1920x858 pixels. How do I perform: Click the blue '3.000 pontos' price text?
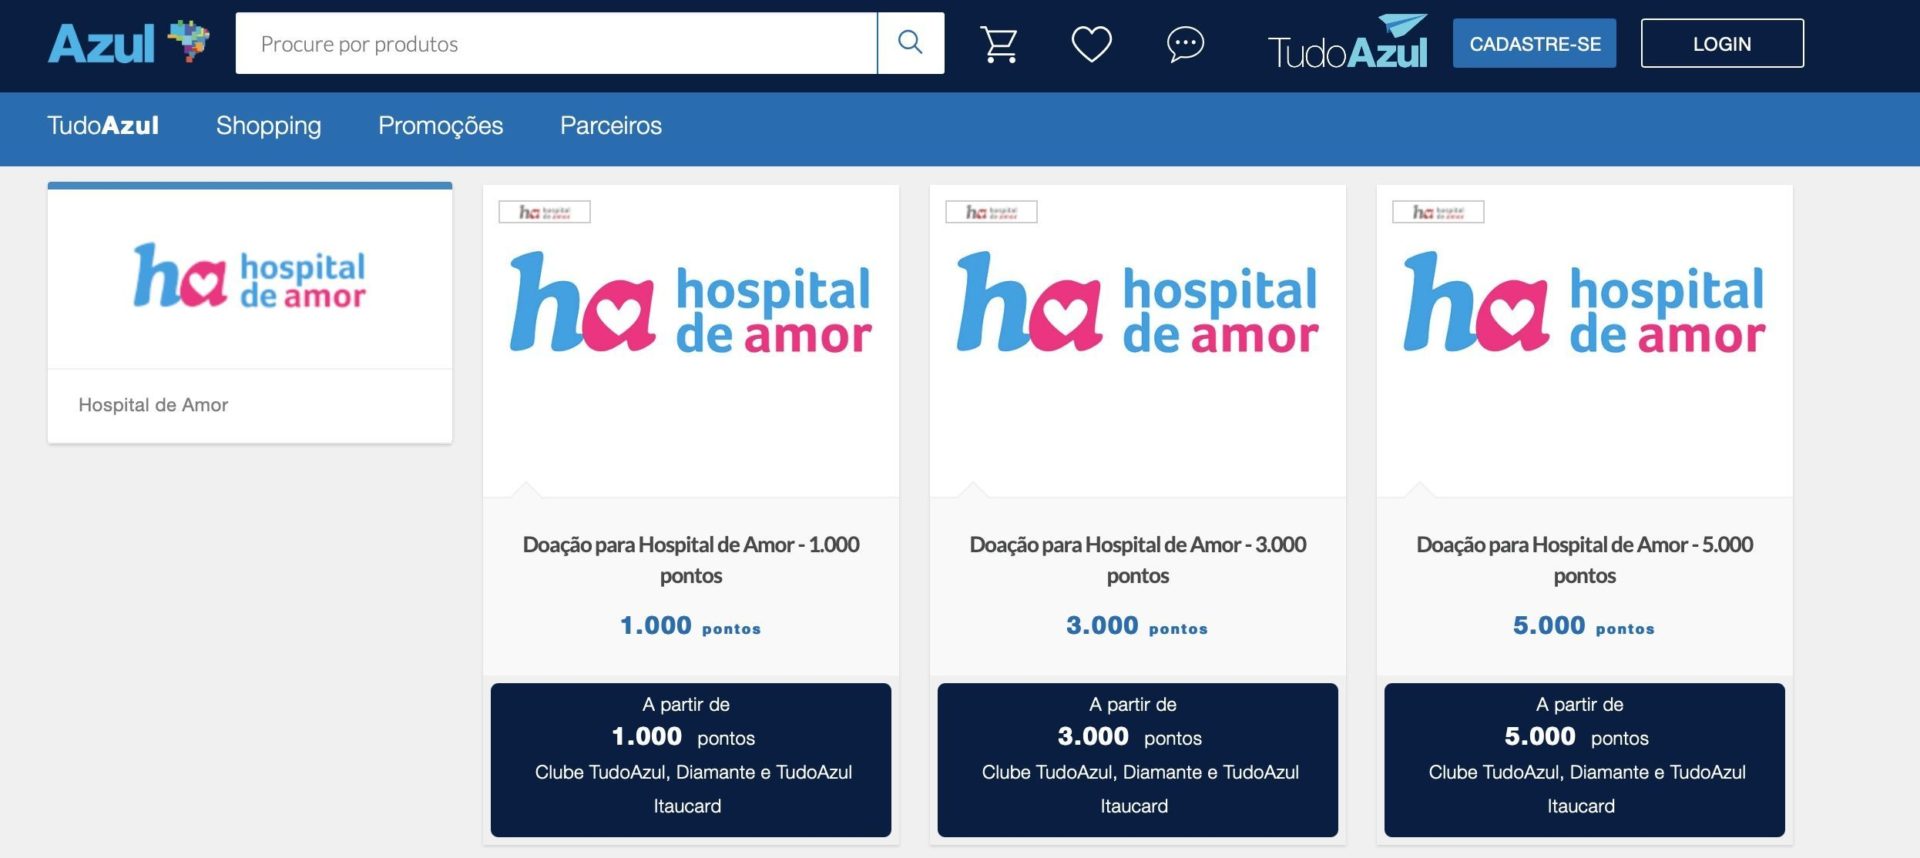click(x=1137, y=626)
